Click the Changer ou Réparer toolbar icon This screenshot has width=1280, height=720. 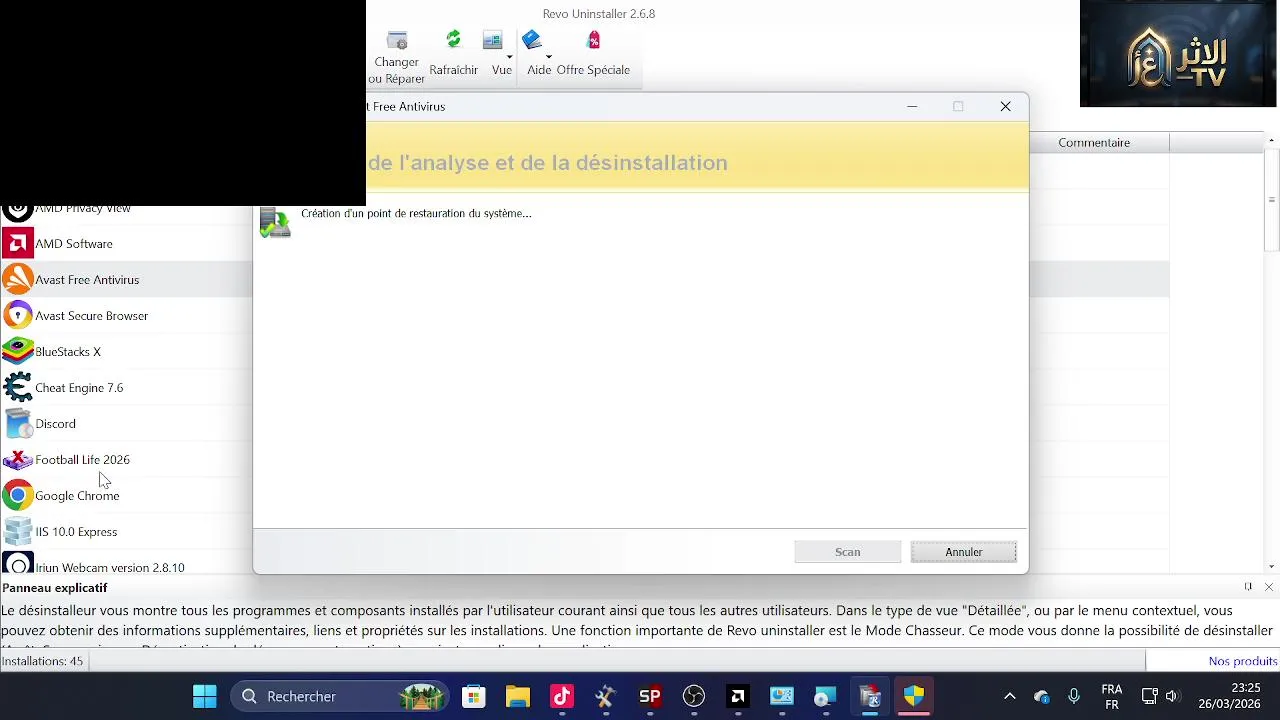coord(397,41)
